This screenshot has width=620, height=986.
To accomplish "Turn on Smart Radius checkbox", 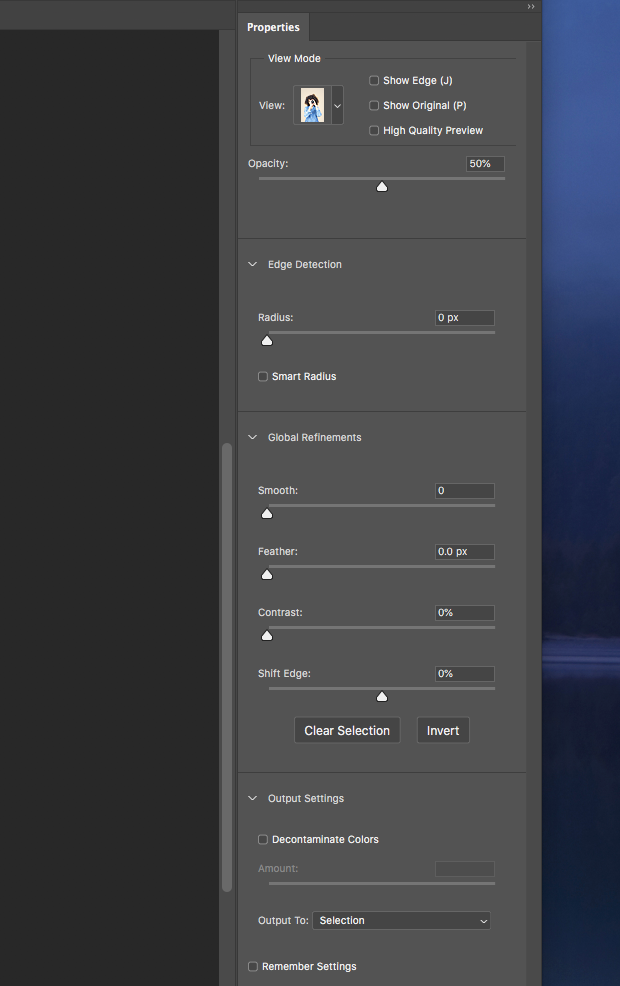I will [x=263, y=377].
